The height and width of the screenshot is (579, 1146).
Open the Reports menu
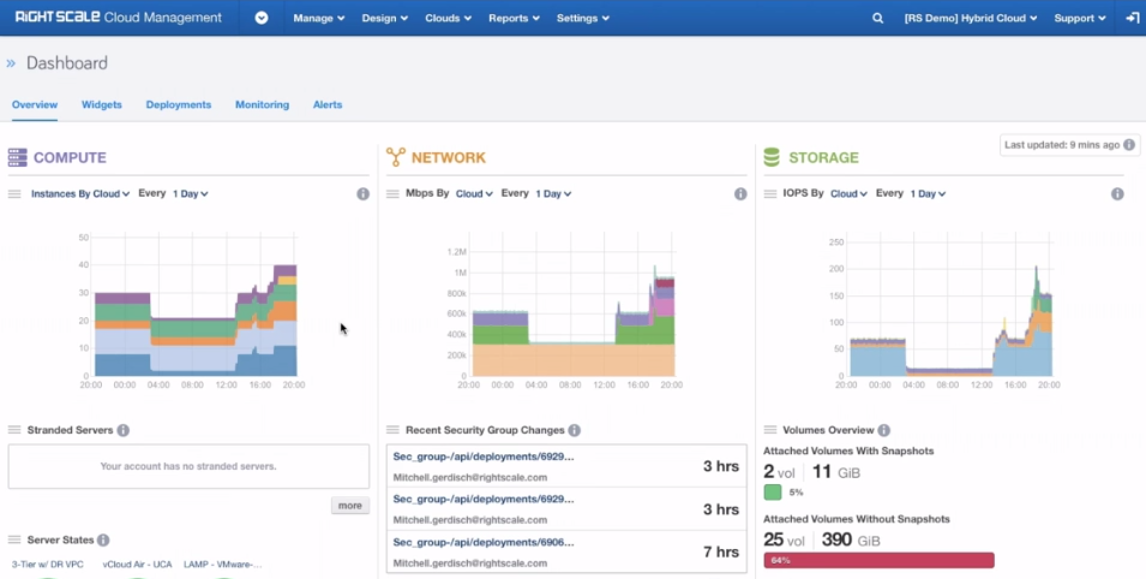click(514, 18)
